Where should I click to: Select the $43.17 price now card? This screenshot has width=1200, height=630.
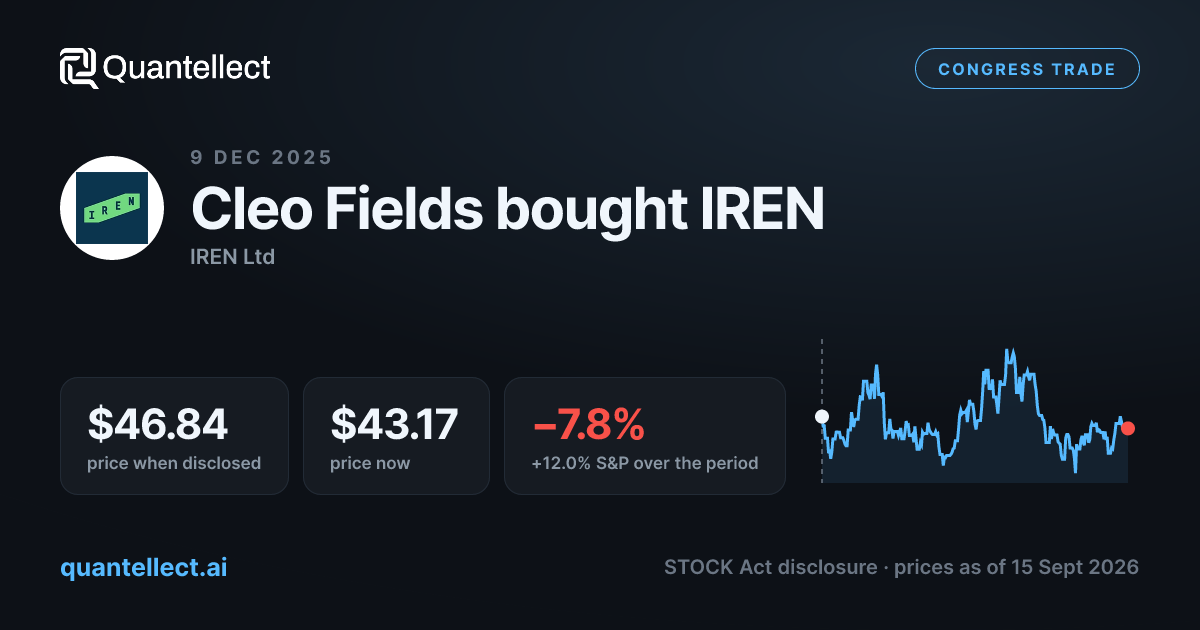pyautogui.click(x=396, y=435)
